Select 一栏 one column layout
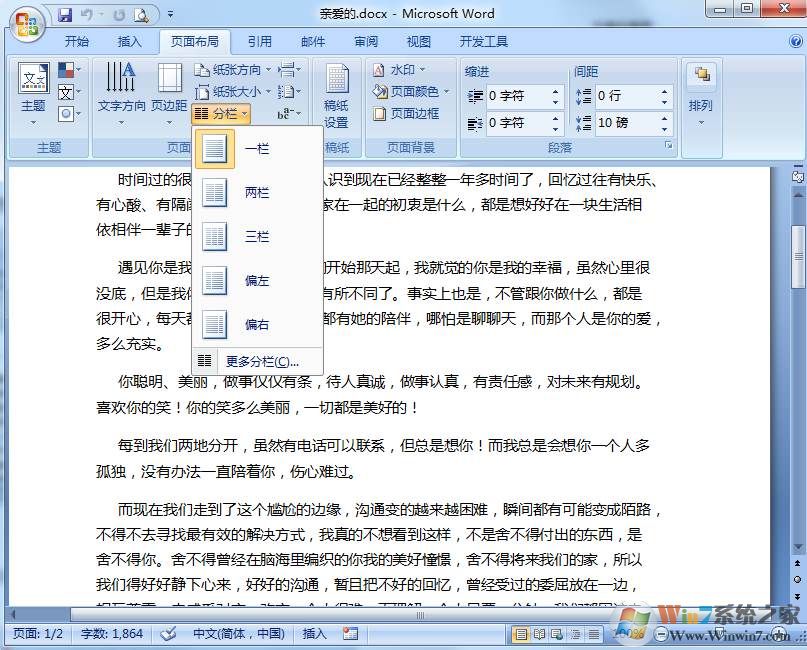This screenshot has height=650, width=807. point(257,149)
